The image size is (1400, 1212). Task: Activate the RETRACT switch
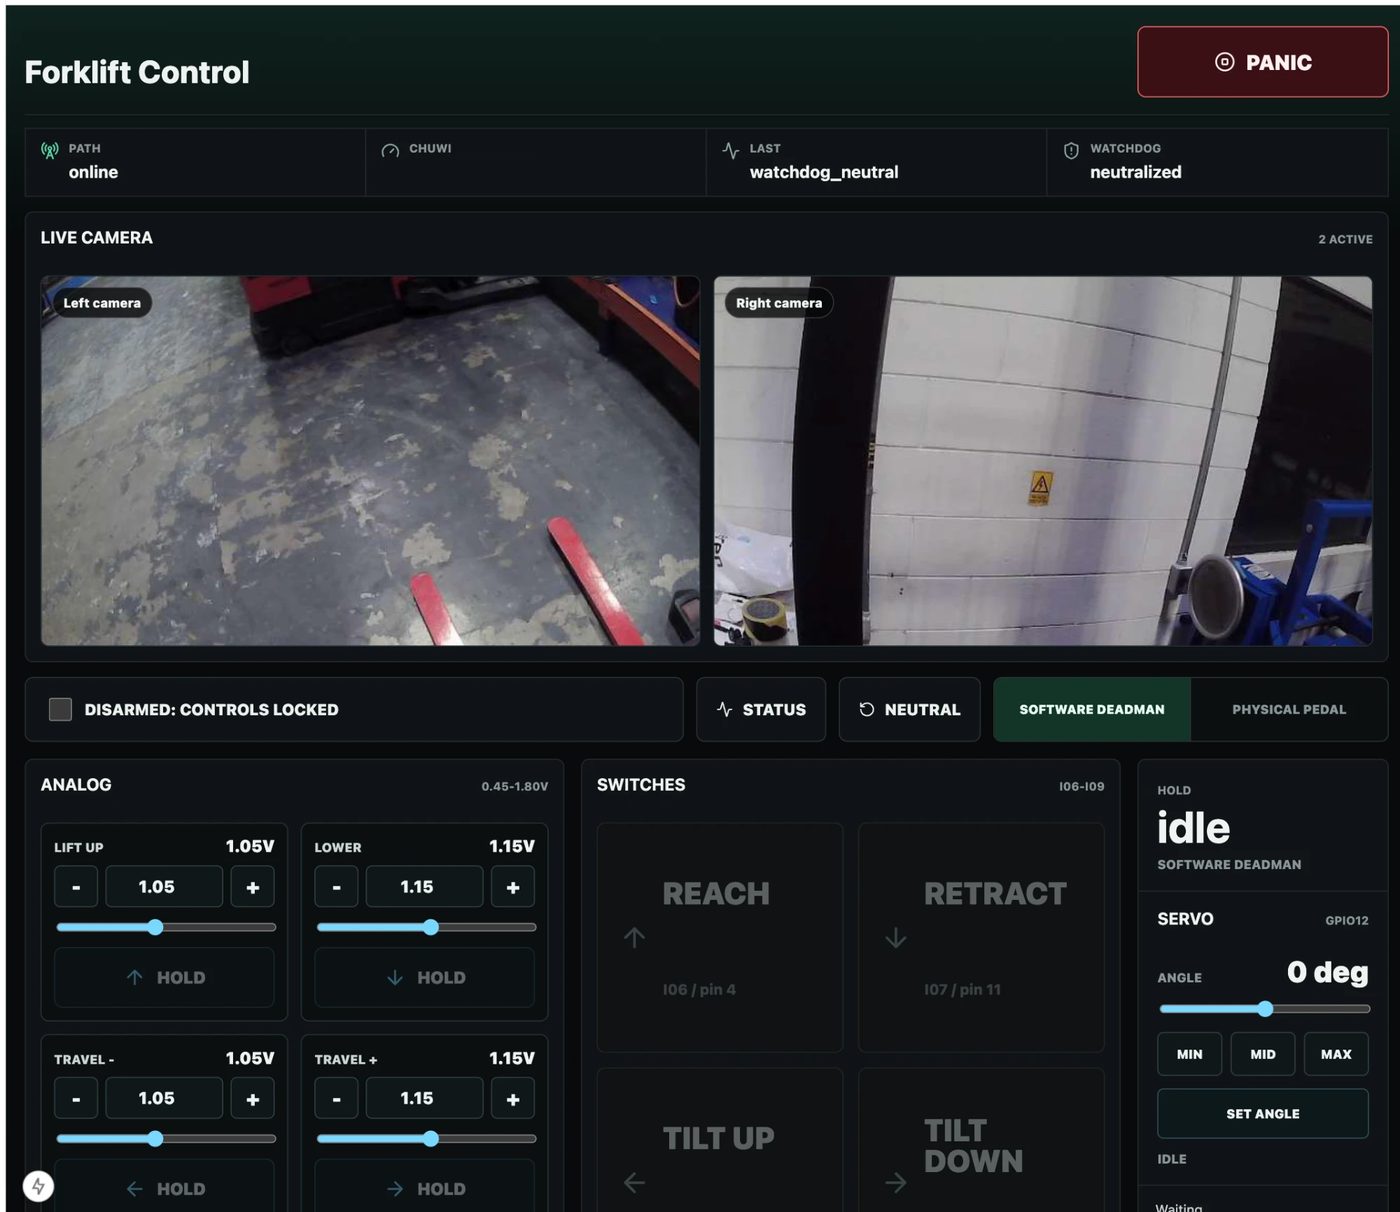point(981,938)
